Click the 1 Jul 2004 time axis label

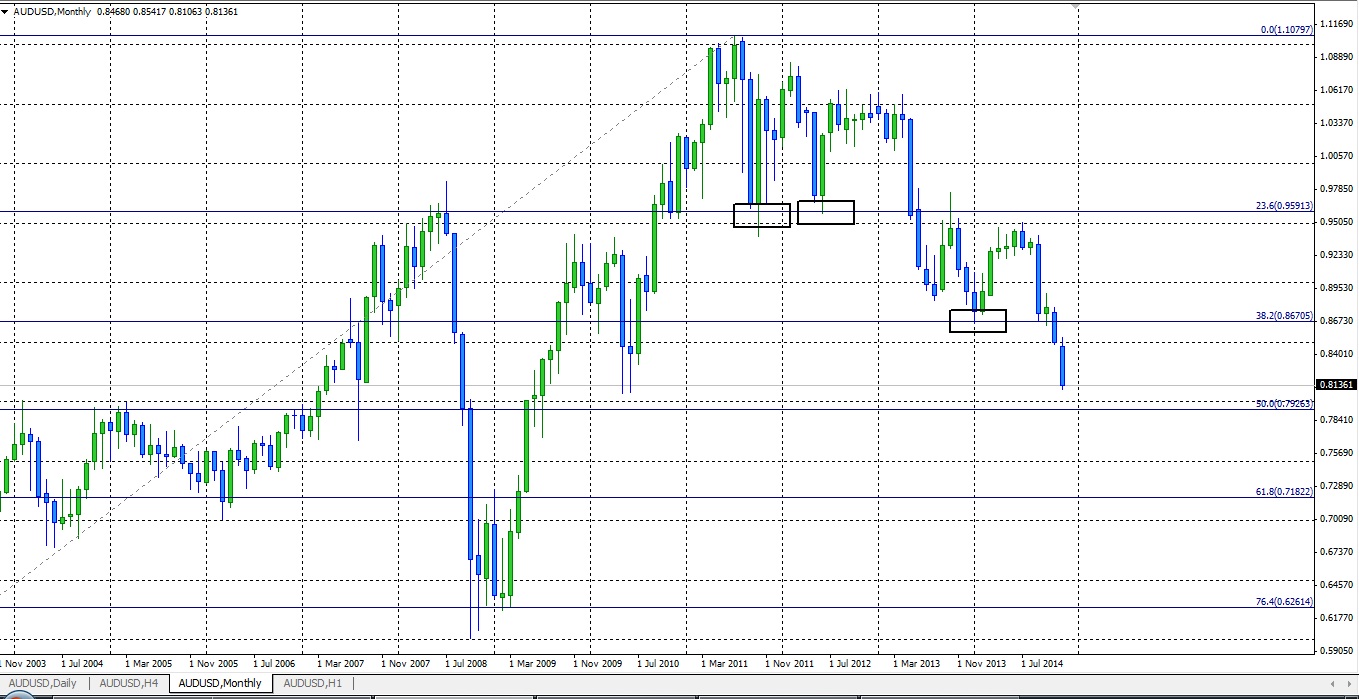coord(82,663)
